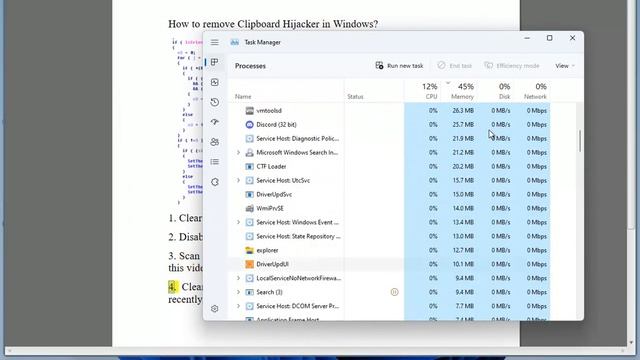
Task: Open the Details sidebar icon
Action: pyautogui.click(x=215, y=162)
